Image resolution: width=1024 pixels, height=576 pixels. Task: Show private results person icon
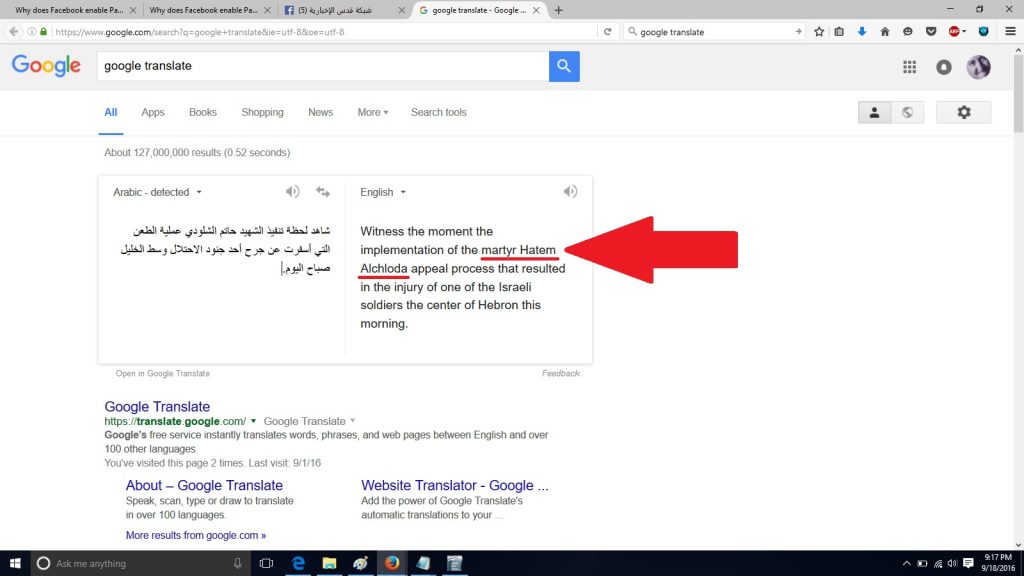(x=874, y=112)
